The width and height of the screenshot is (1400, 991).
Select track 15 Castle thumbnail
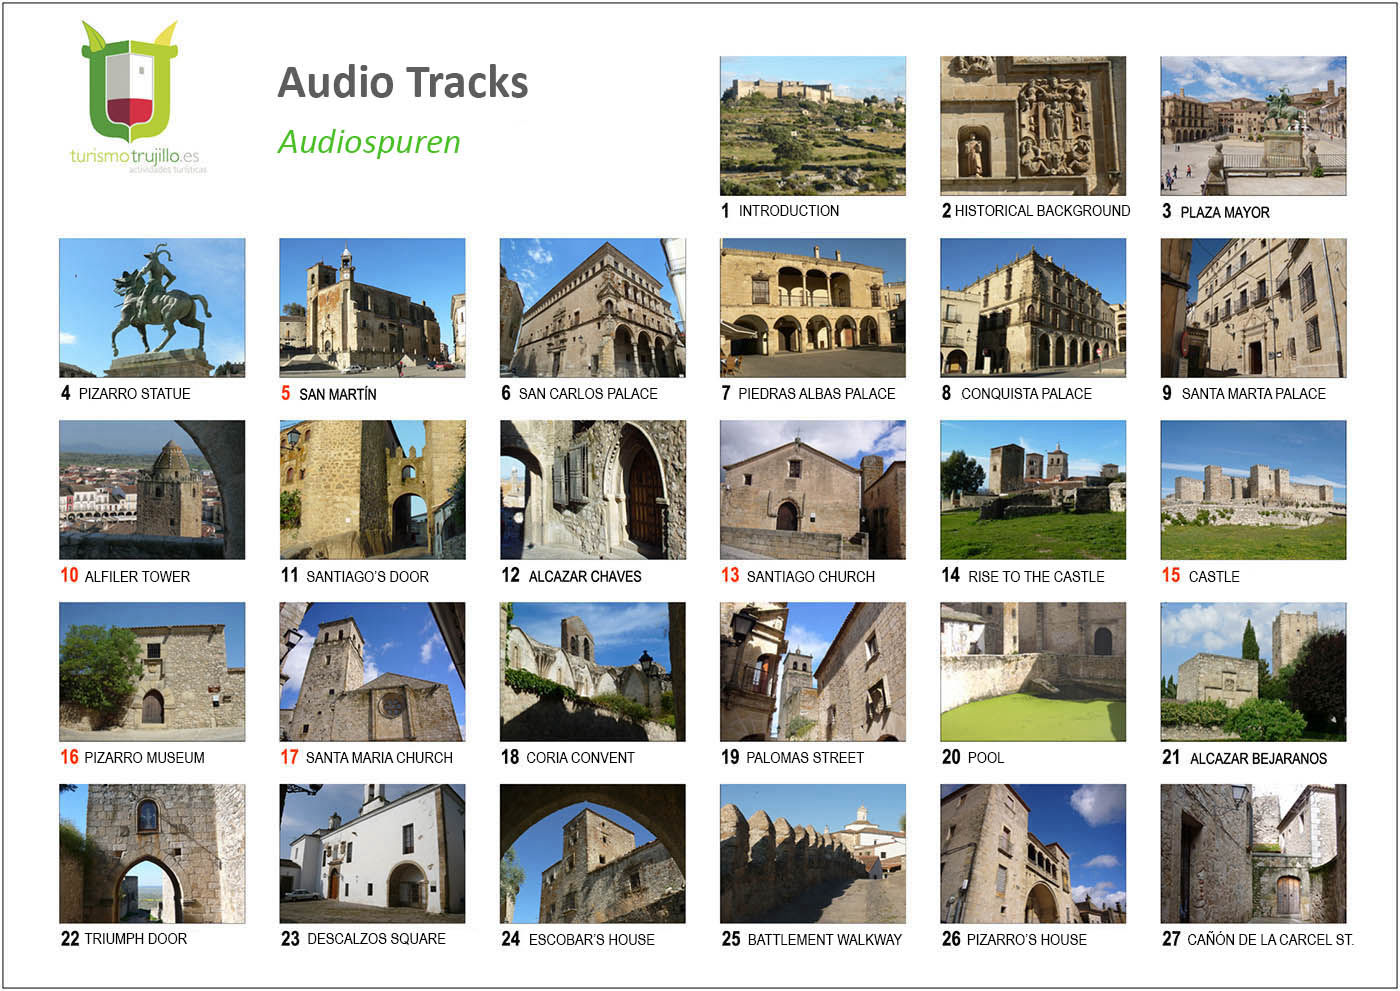pyautogui.click(x=1253, y=490)
